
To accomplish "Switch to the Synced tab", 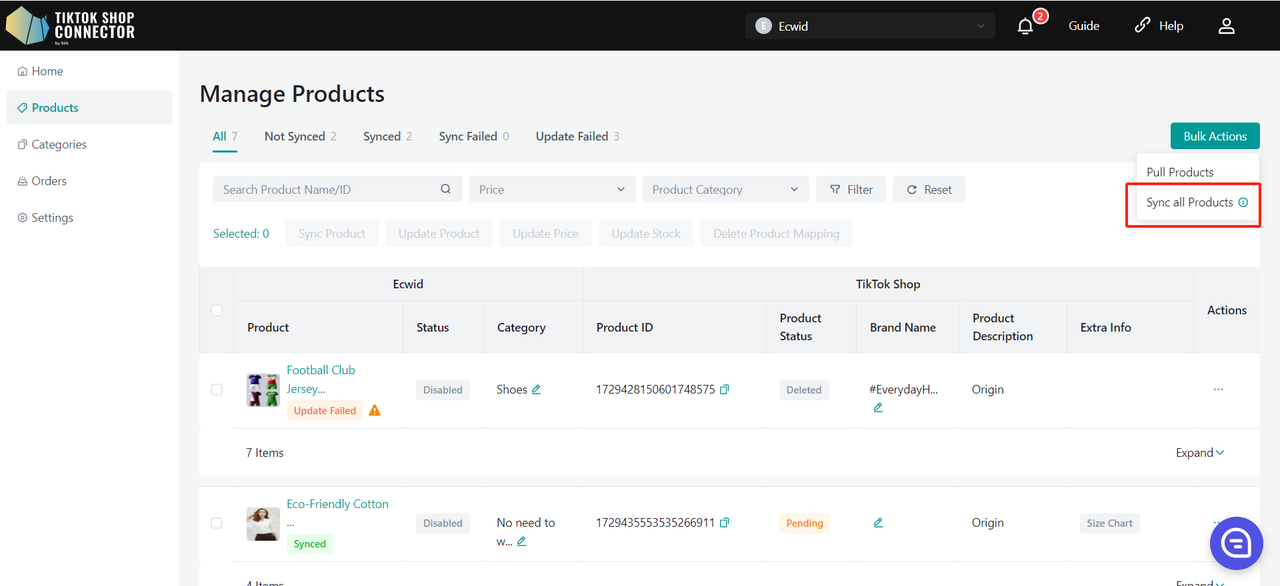I will [387, 136].
